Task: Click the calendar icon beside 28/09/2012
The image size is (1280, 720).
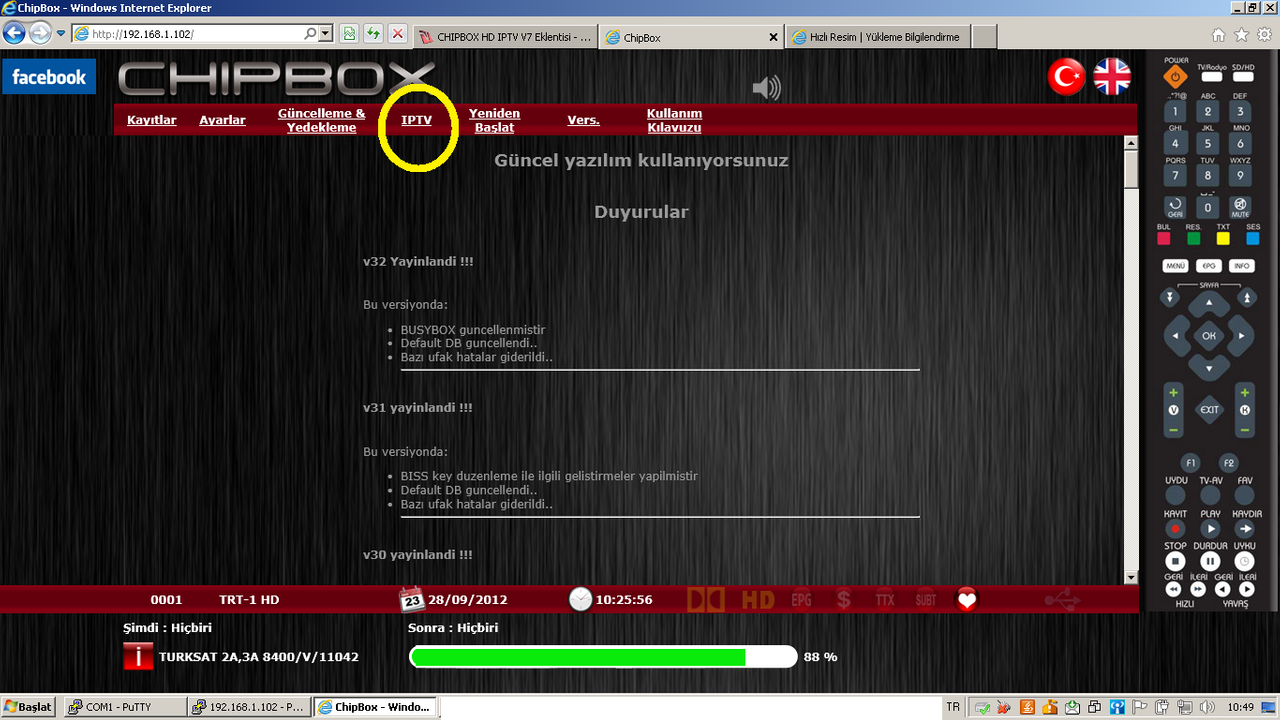Action: pos(412,599)
